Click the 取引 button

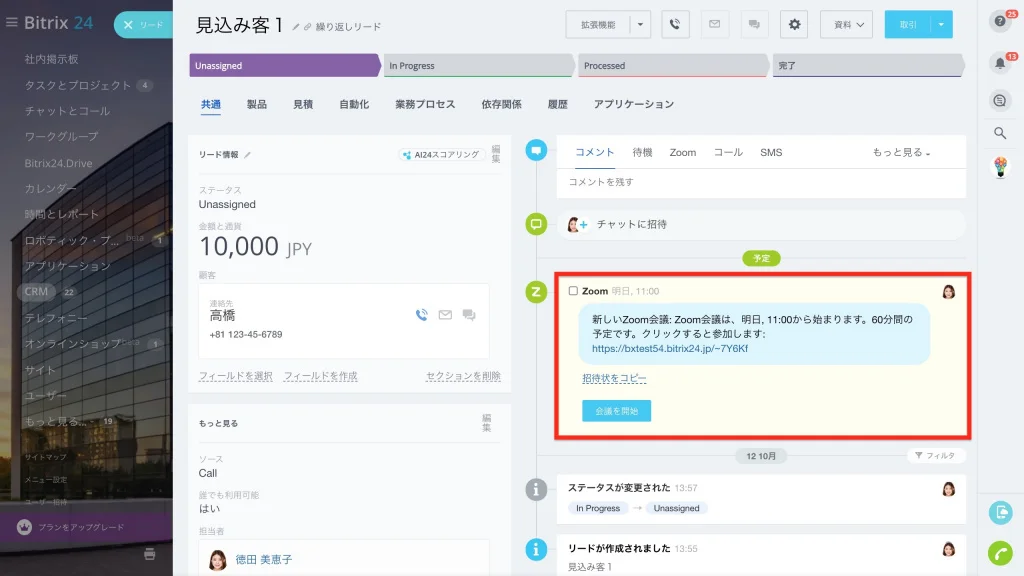tap(908, 25)
